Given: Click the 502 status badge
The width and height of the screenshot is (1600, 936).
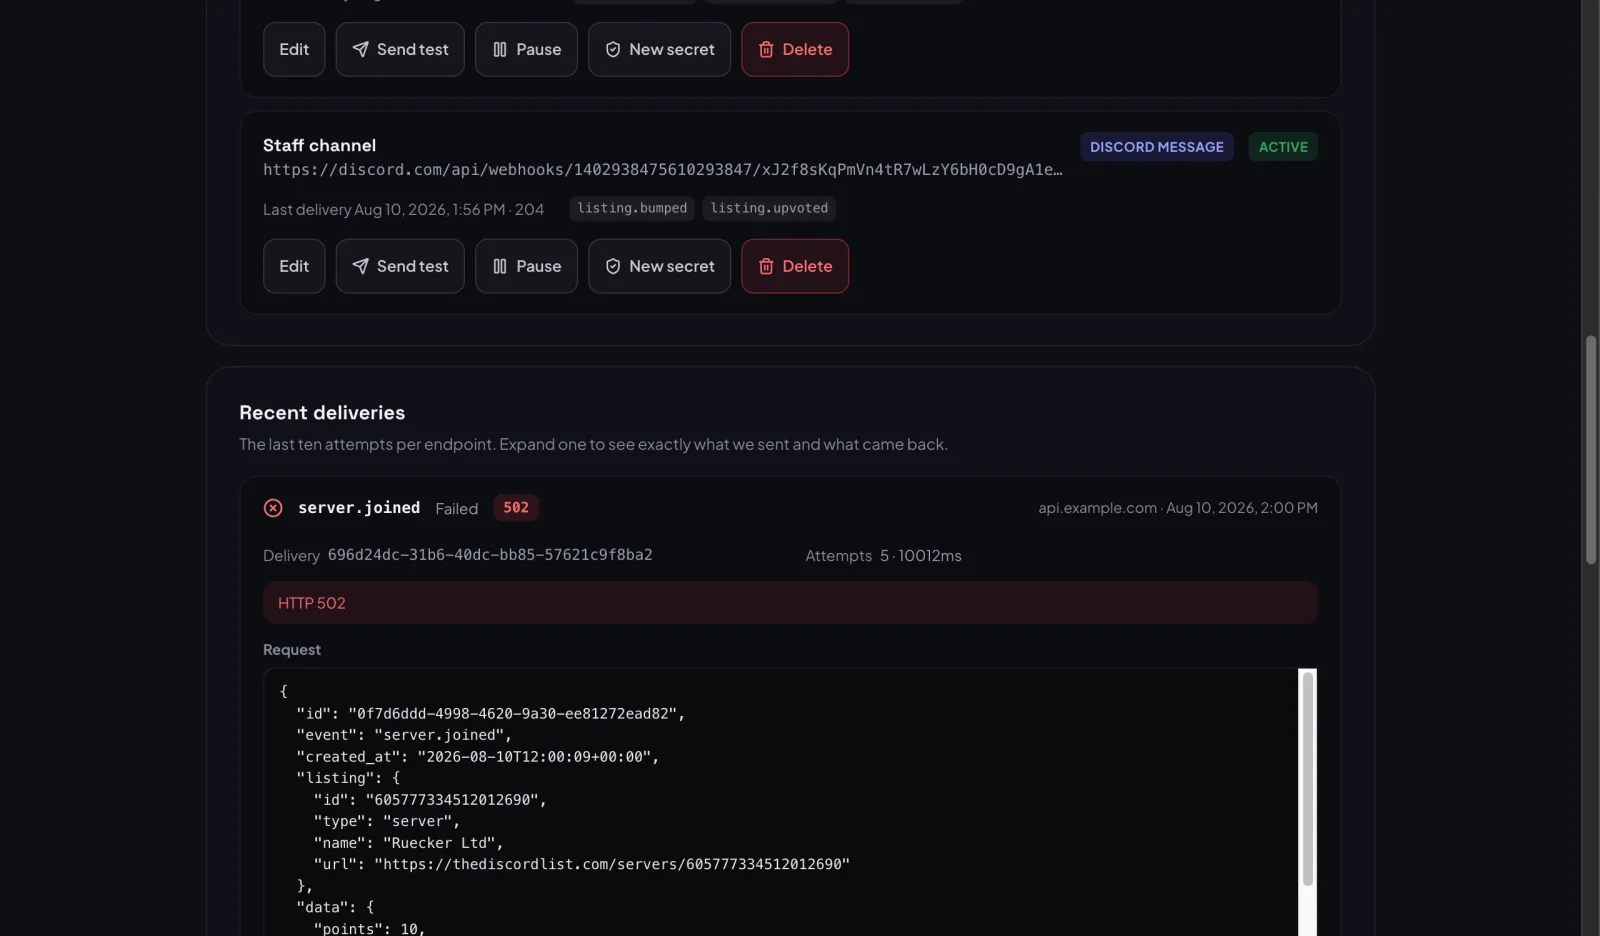Looking at the screenshot, I should [516, 508].
